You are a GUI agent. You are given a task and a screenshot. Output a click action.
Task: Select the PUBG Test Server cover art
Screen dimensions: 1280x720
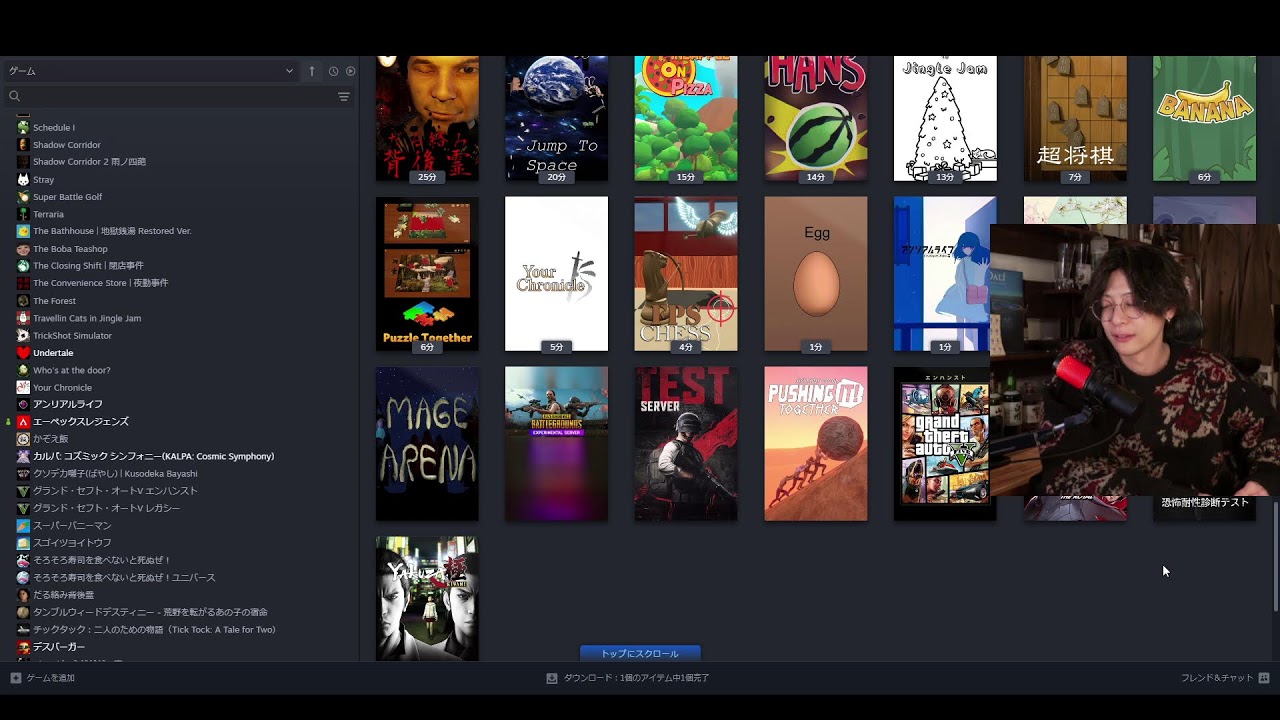pyautogui.click(x=686, y=444)
